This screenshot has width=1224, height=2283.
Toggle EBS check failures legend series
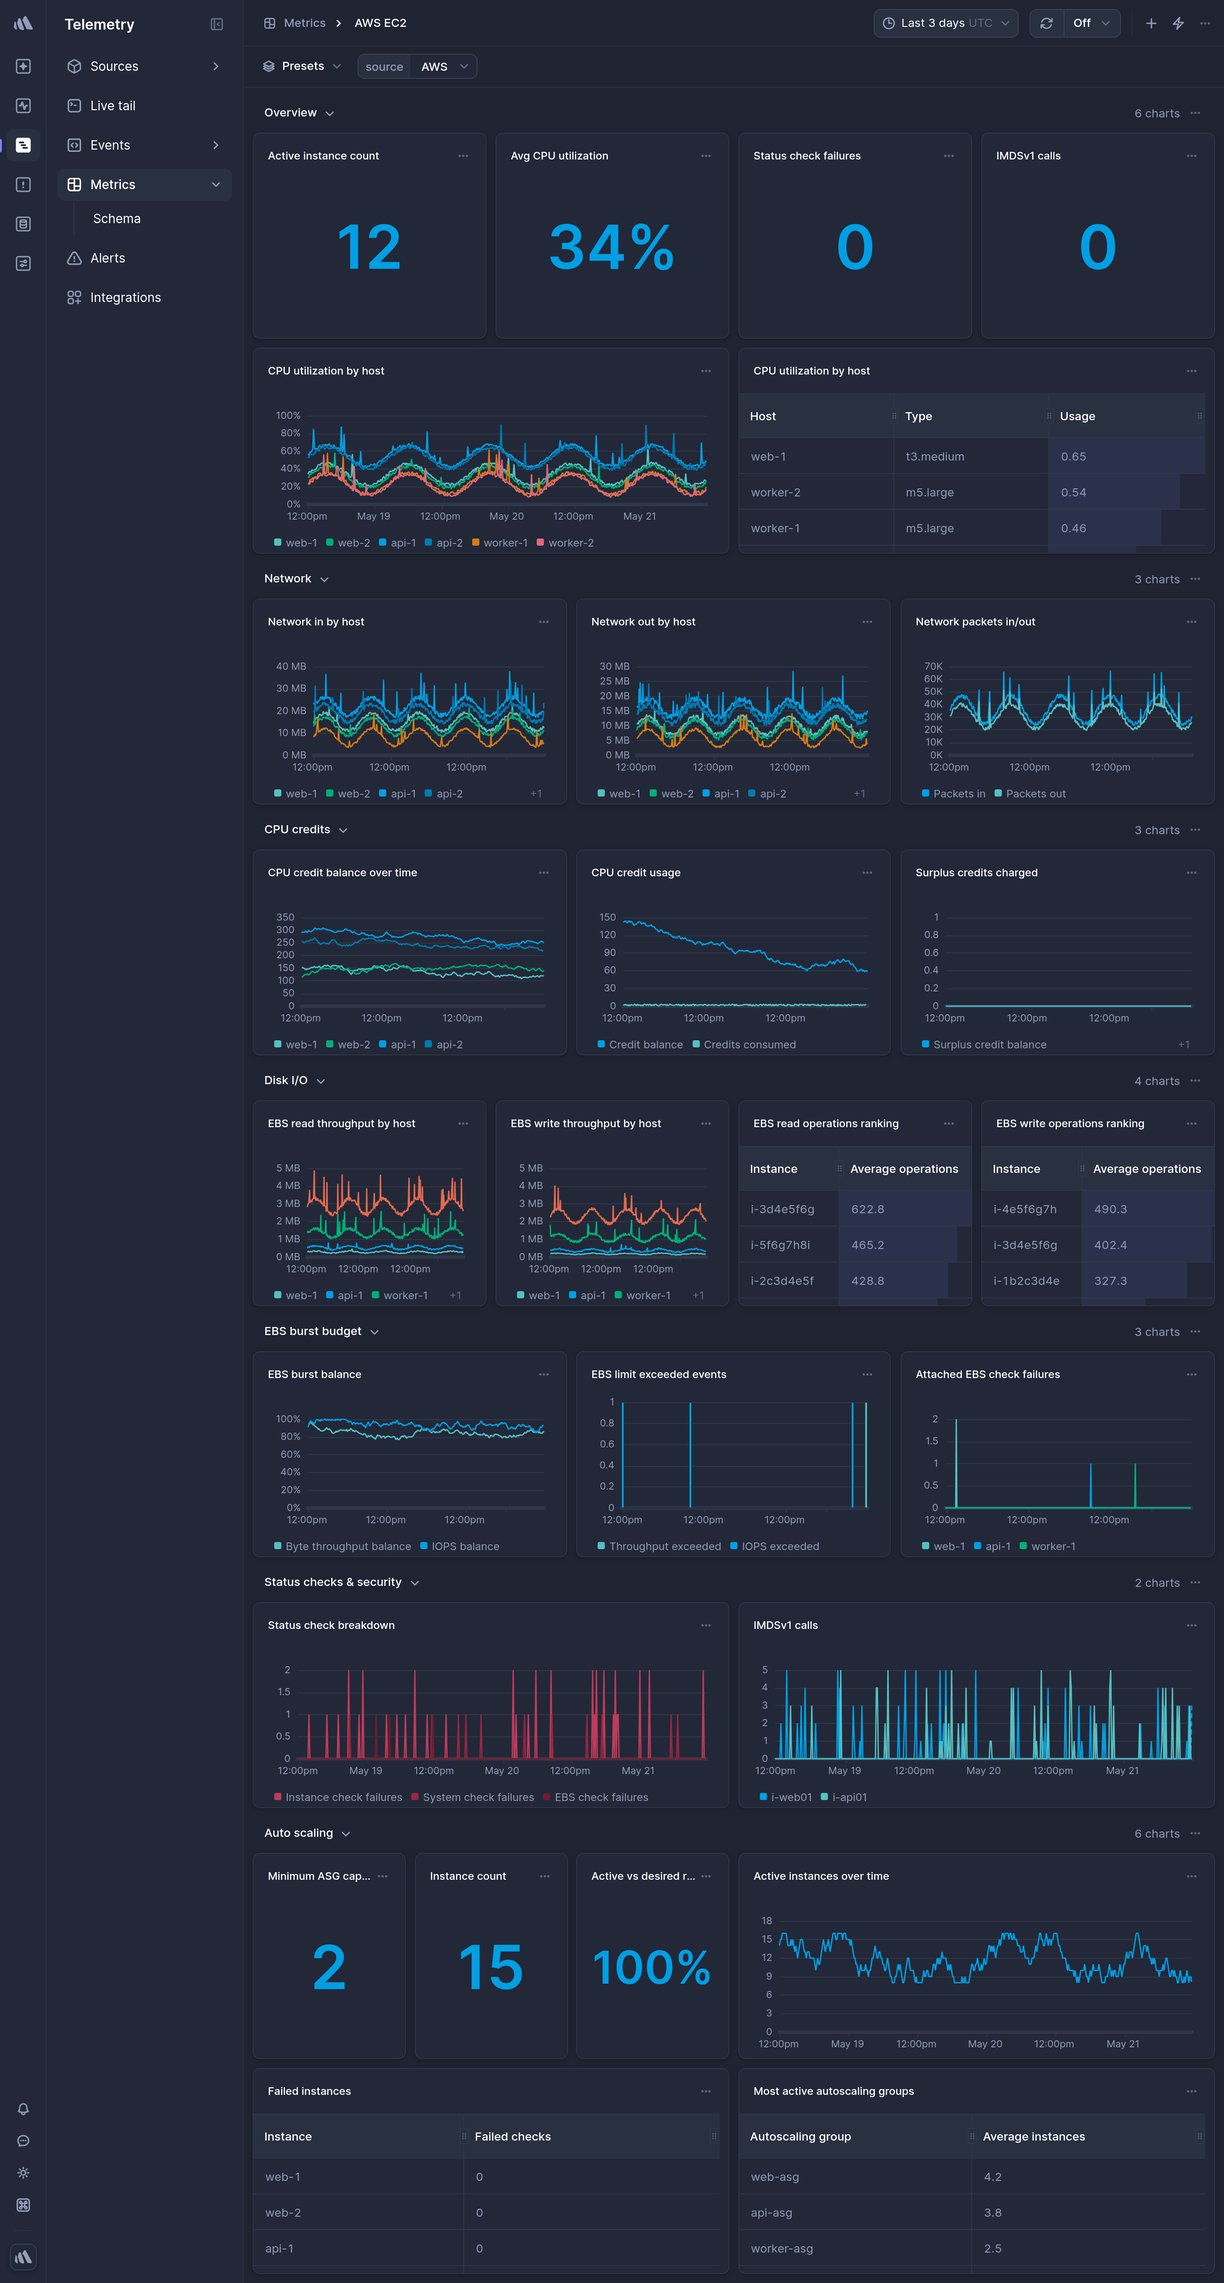596,1798
